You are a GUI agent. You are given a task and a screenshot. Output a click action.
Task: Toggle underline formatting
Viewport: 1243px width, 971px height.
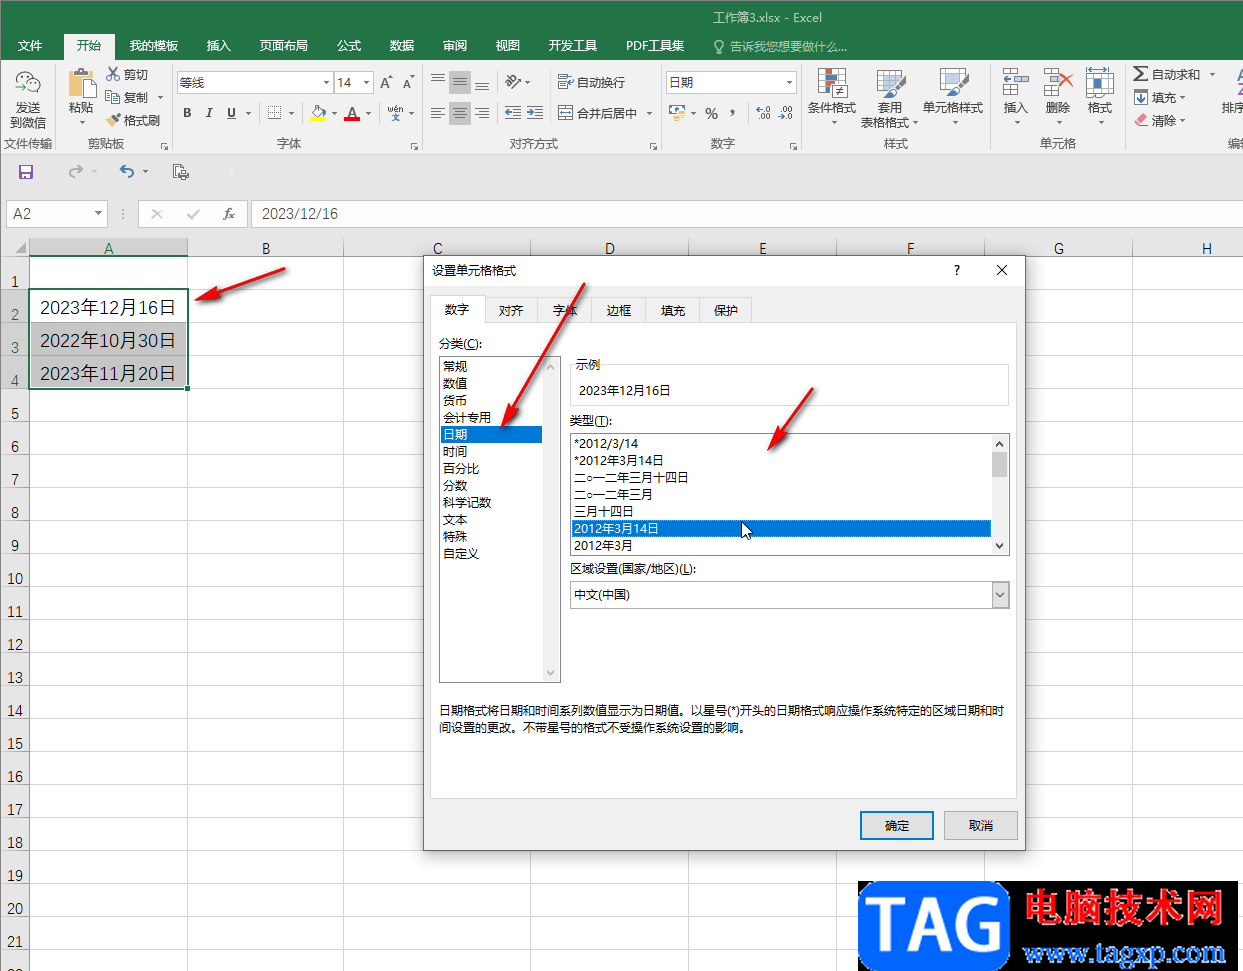click(231, 113)
